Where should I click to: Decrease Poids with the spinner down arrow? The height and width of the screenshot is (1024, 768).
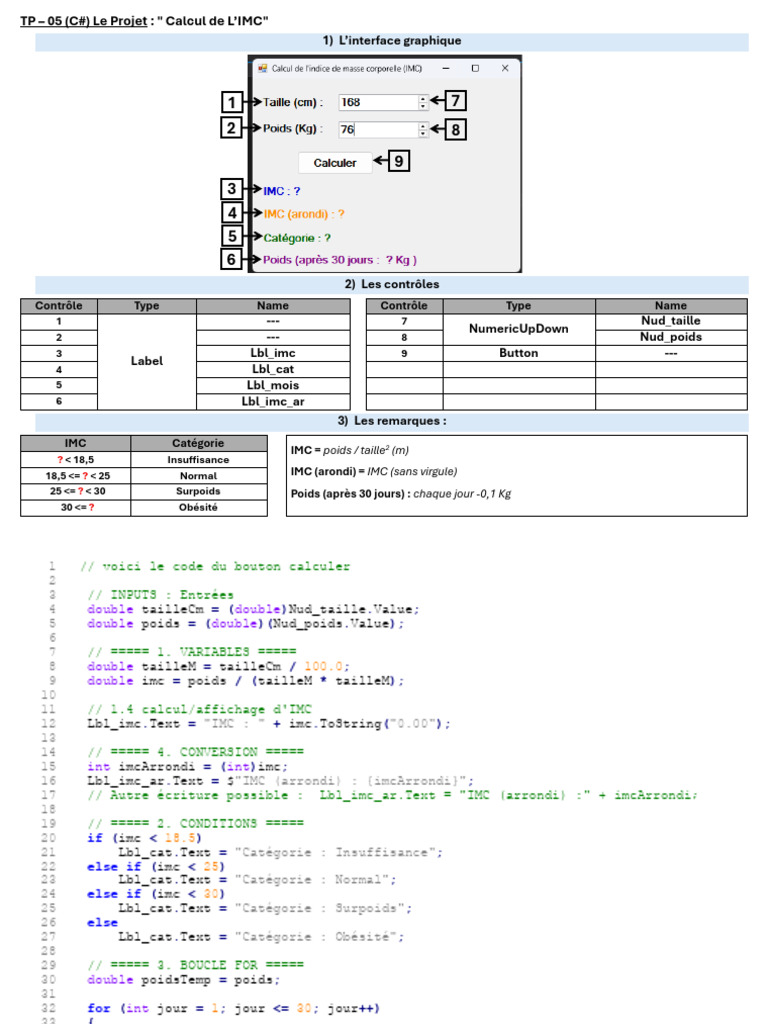click(x=423, y=133)
